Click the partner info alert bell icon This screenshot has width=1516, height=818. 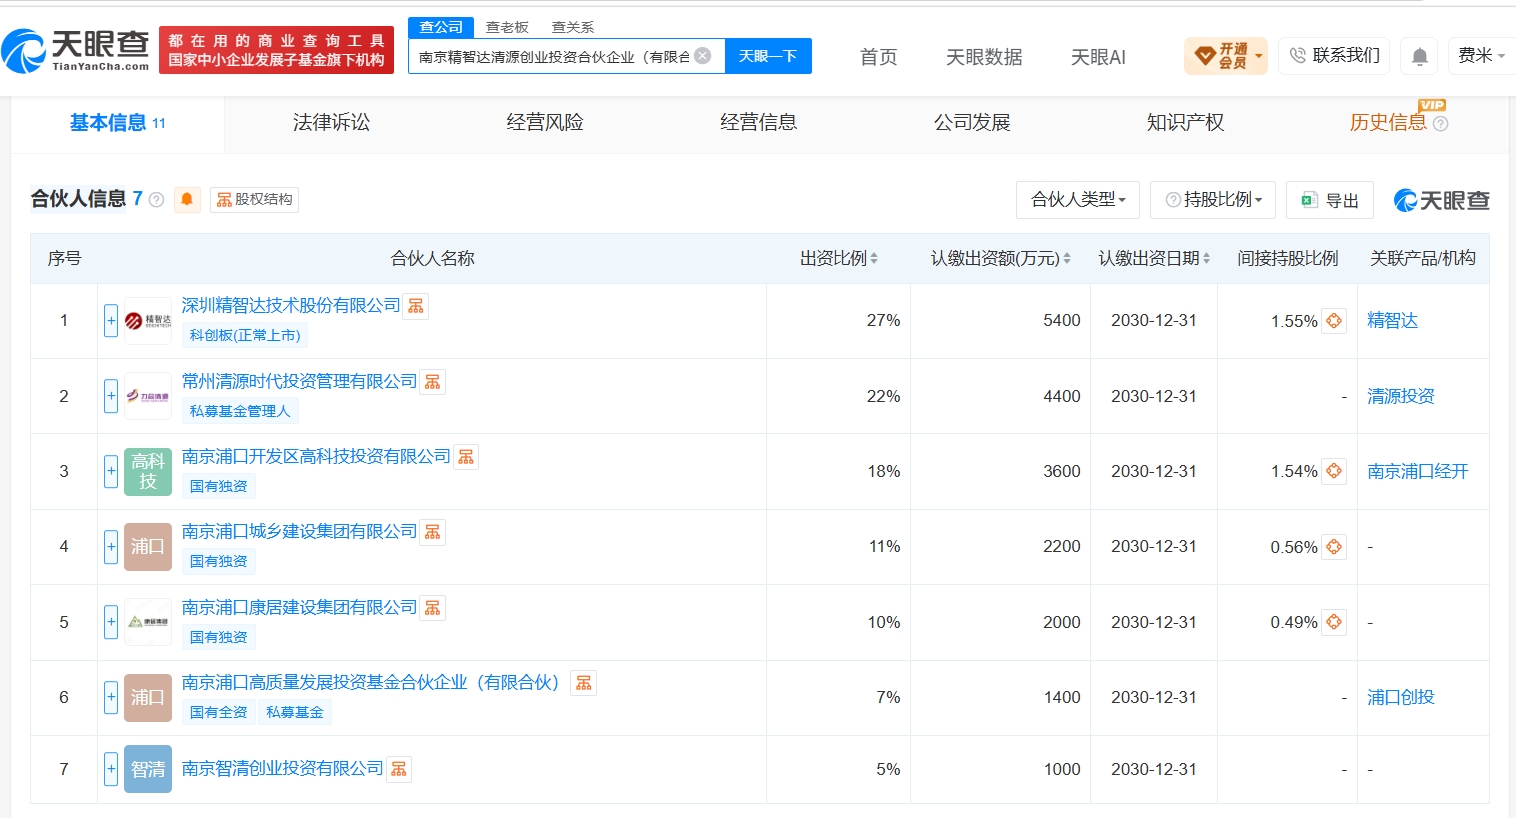coord(187,199)
